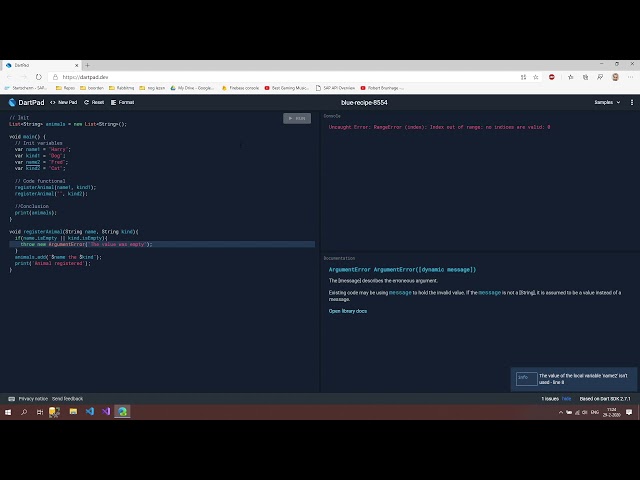Open the Rabbitmq bookmarks folder
The image size is (640, 480).
[121, 88]
